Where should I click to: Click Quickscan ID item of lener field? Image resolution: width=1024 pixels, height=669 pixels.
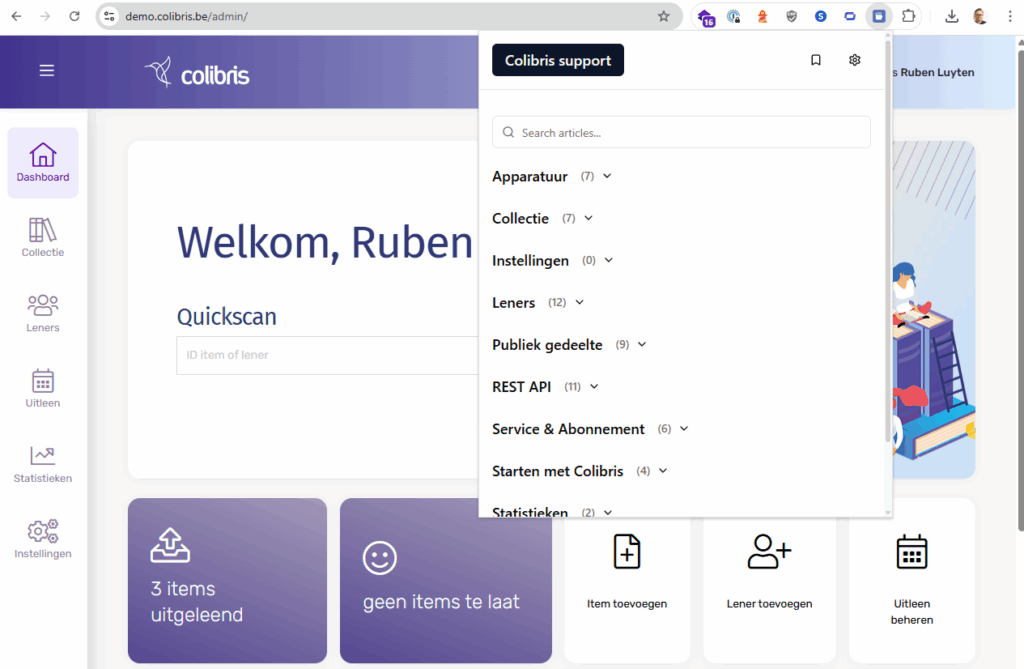tap(327, 355)
